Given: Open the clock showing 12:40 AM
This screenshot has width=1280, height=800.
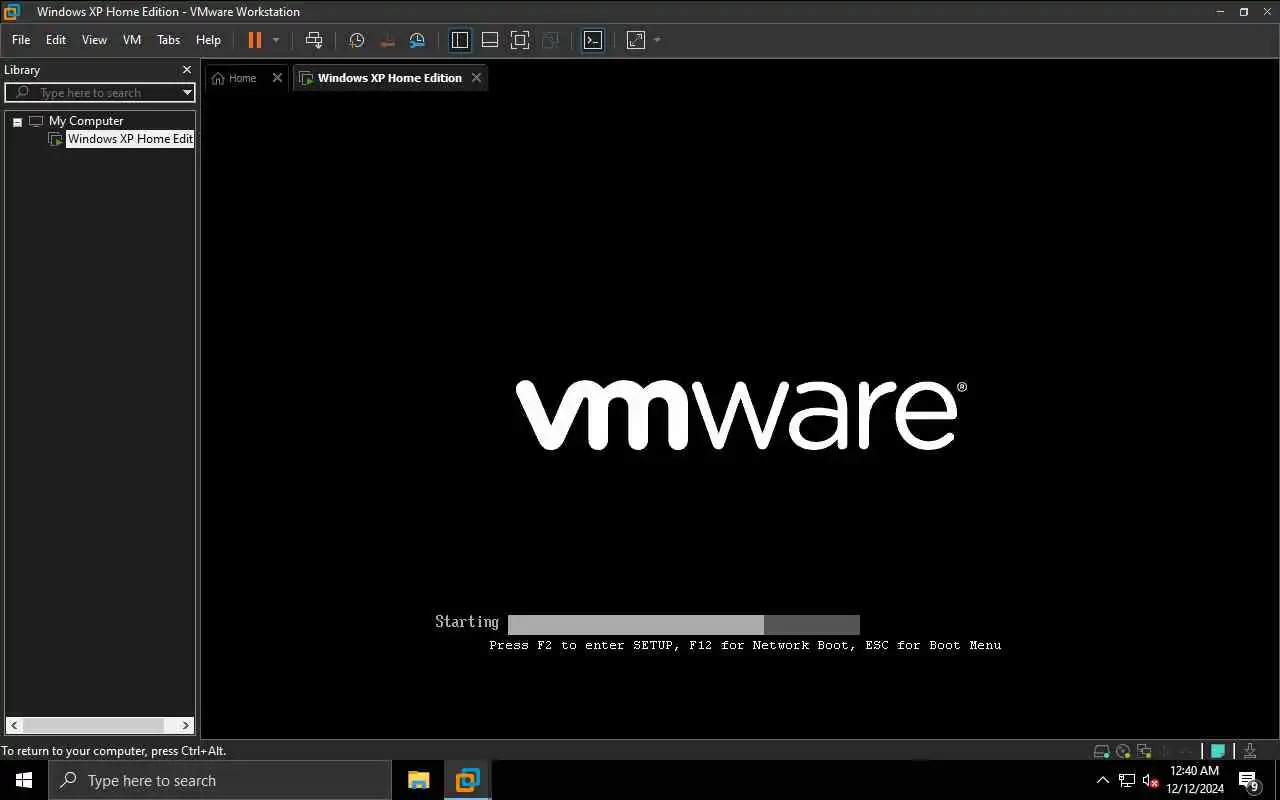Looking at the screenshot, I should [x=1195, y=780].
